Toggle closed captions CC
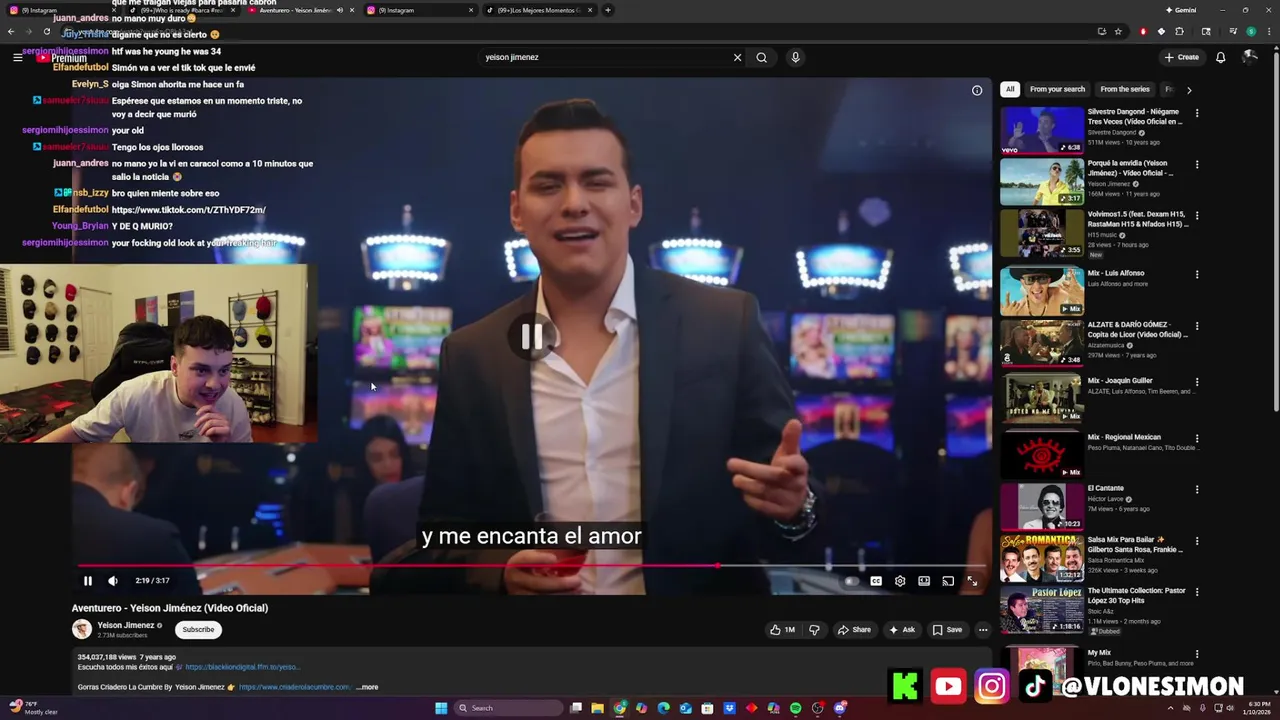This screenshot has height=720, width=1280. click(x=876, y=581)
